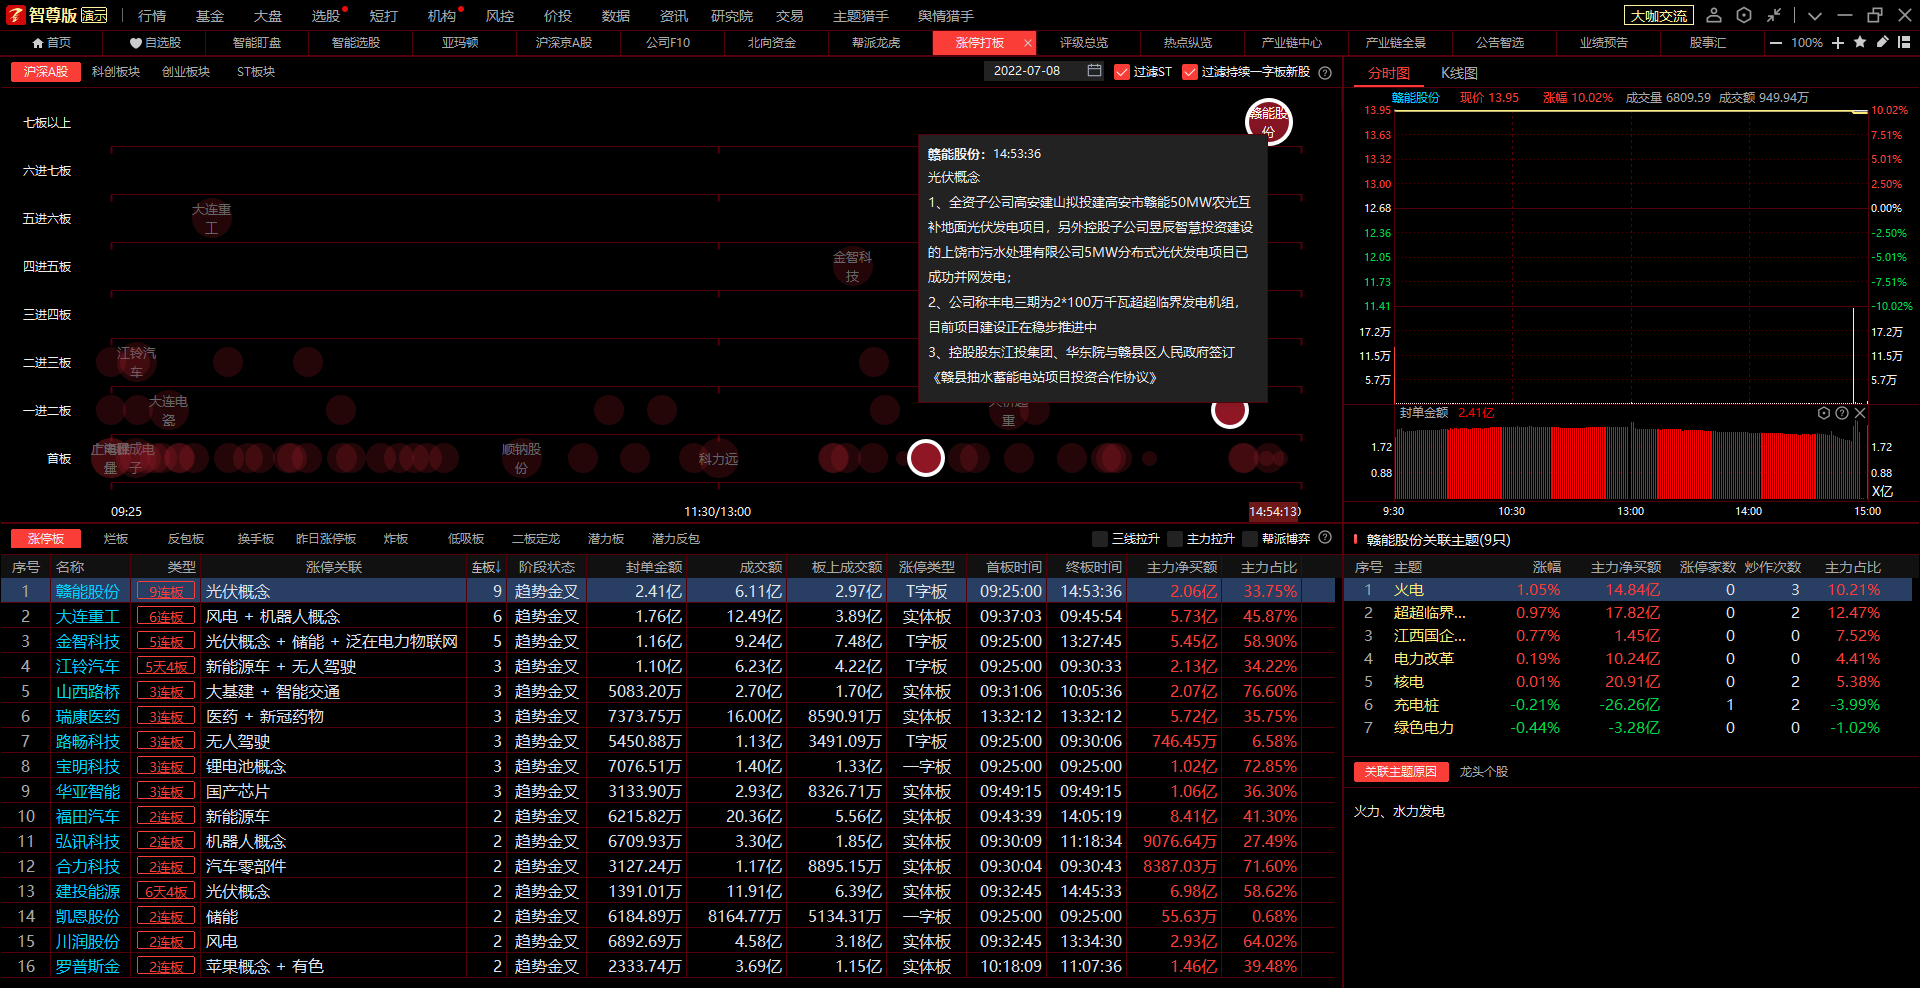This screenshot has height=988, width=1920.
Task: Open 大连重工 stock link in table
Action: click(88, 617)
